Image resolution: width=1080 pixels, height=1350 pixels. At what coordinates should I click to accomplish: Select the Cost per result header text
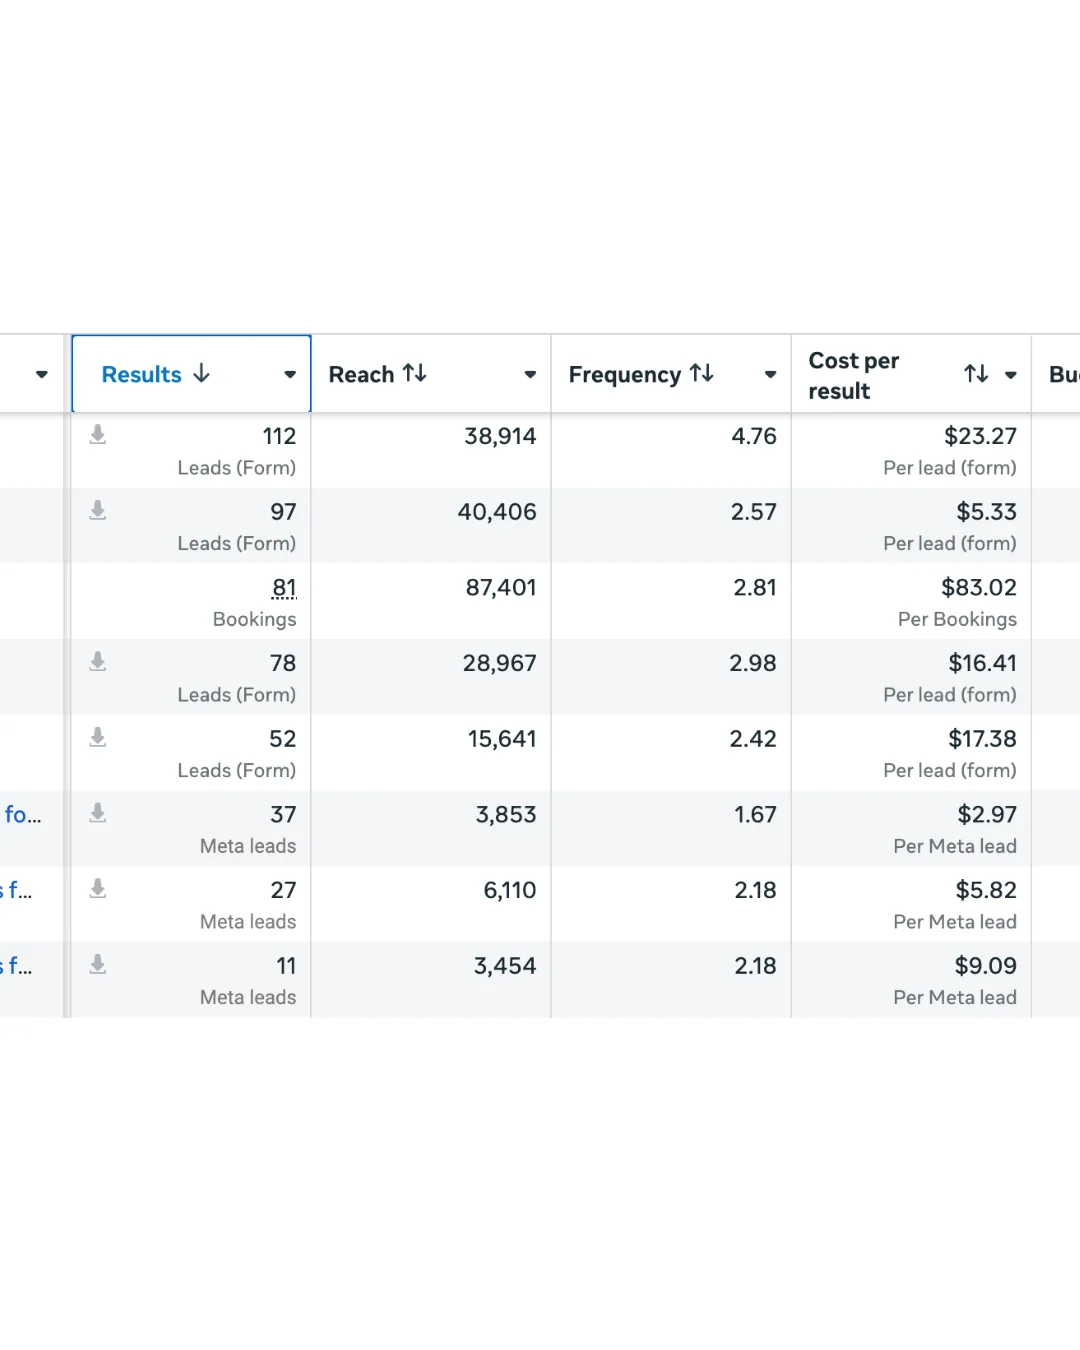(x=853, y=375)
